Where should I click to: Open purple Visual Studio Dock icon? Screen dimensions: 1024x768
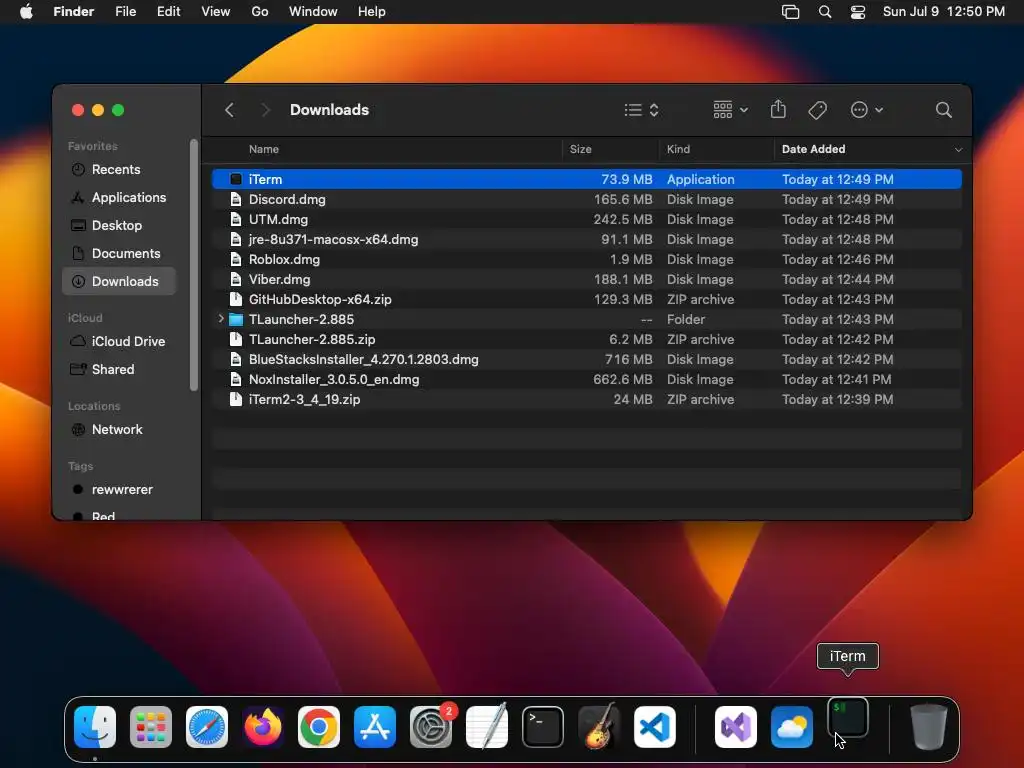736,727
